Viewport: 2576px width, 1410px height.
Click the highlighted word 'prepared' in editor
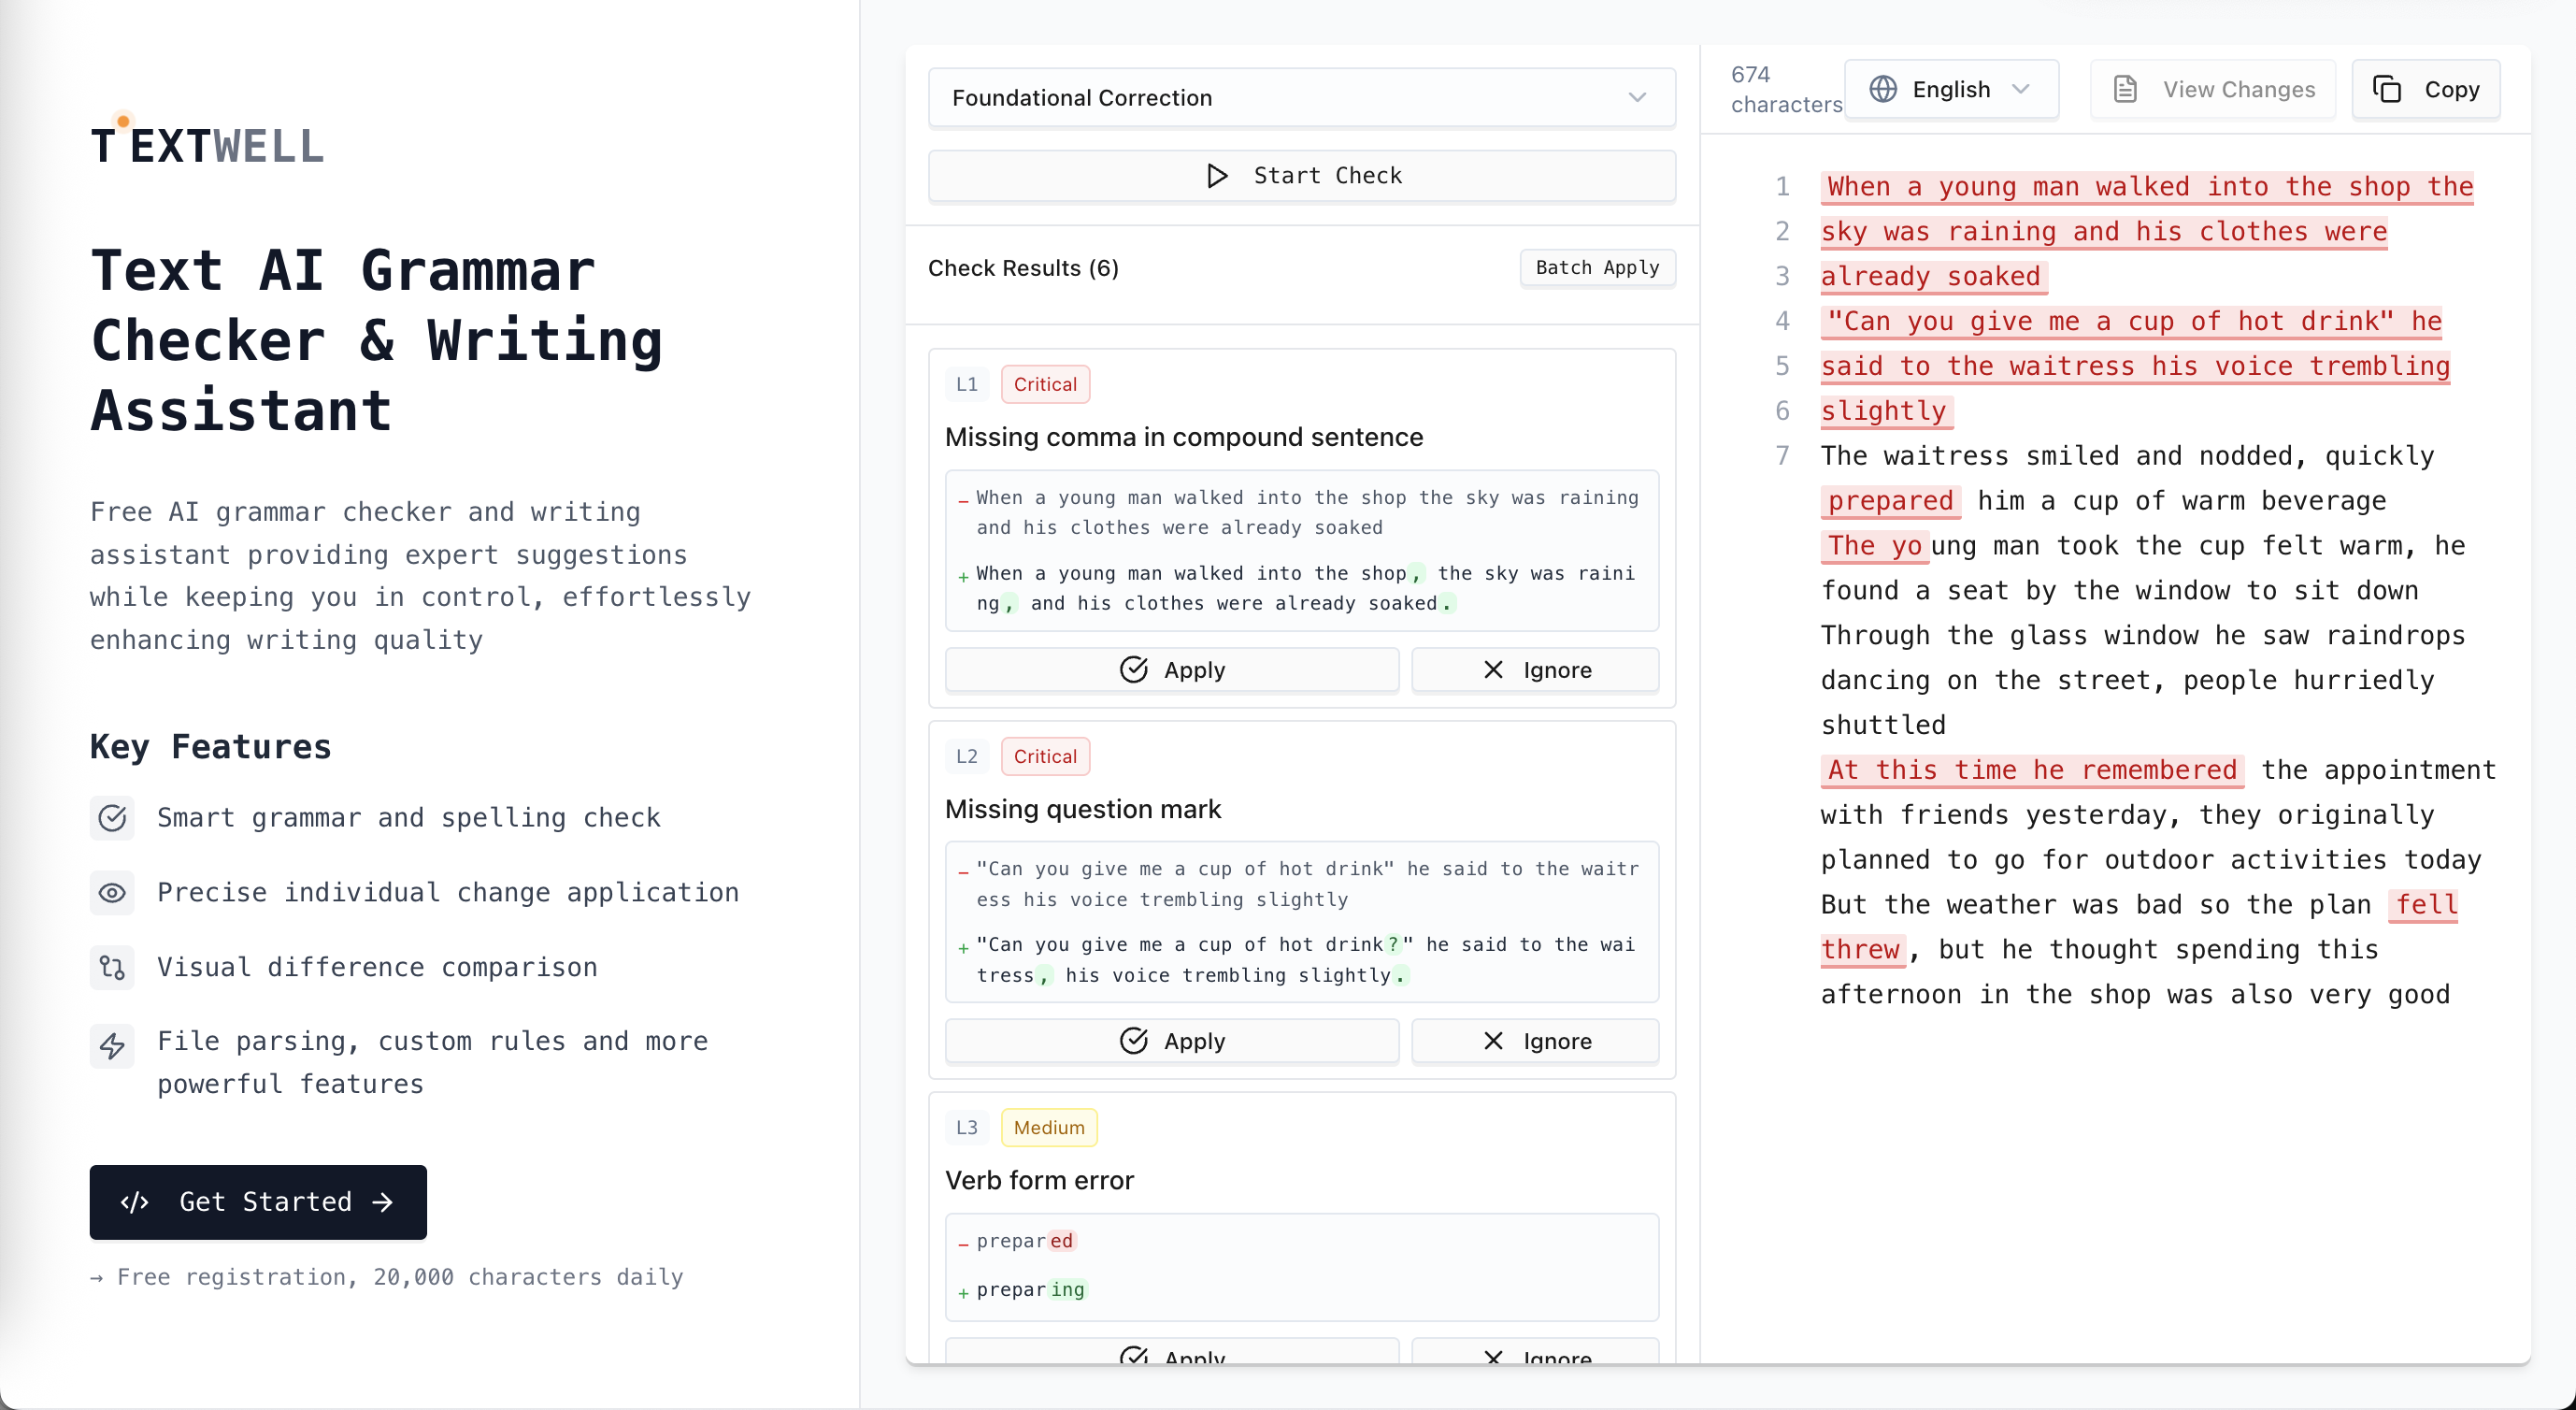[1890, 501]
